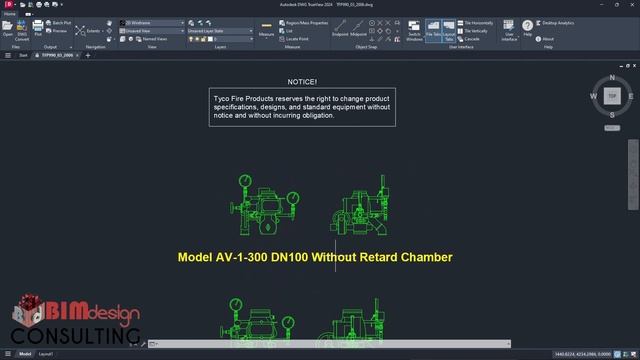Viewport: 640px width, 360px height.
Task: Click the quick-access Plot printer icon
Action: click(39, 5)
